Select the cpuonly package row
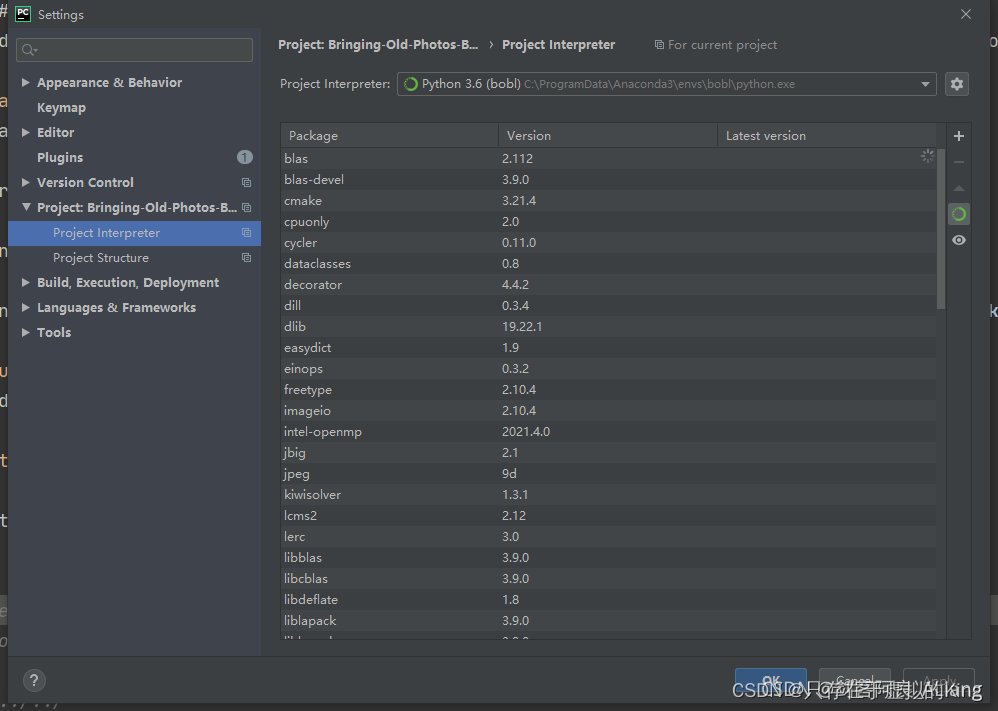 608,222
